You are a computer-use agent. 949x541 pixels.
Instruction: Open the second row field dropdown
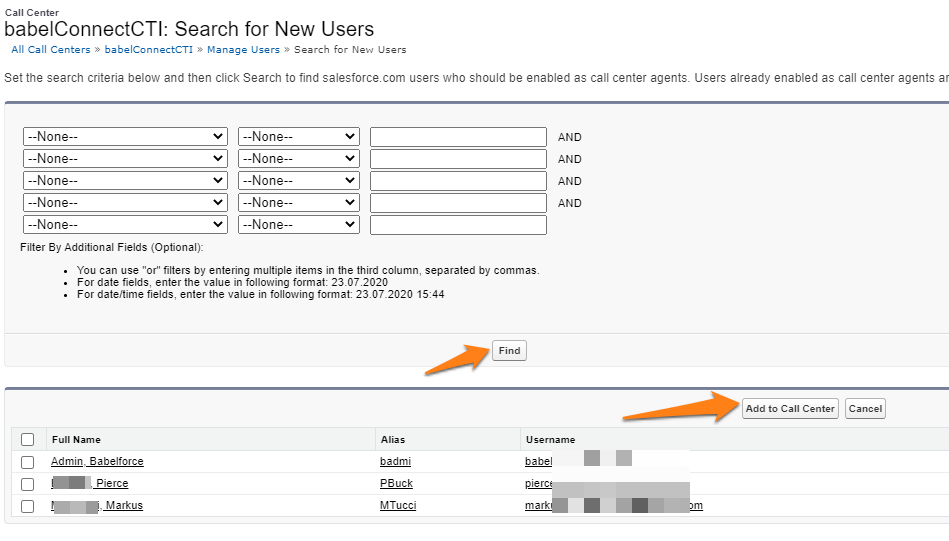(125, 159)
